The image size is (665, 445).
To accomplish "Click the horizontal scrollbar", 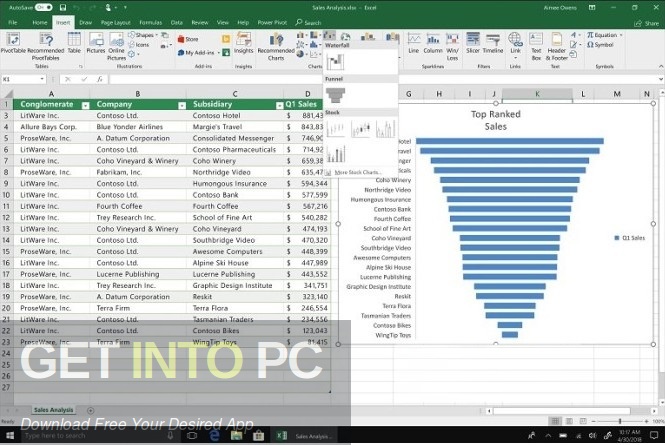I will pos(561,411).
